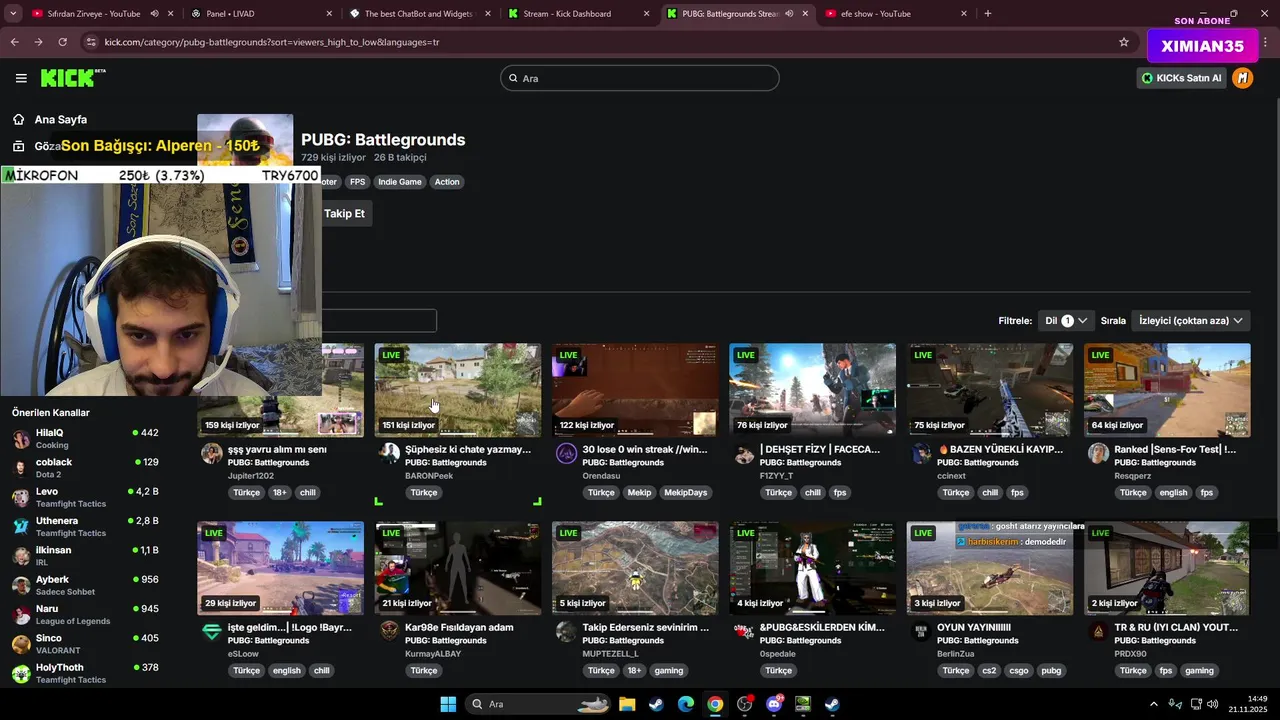Open the BARONPeek stream thumbnail with 151 viewers
Screen dimensions: 1280x720
click(x=458, y=390)
